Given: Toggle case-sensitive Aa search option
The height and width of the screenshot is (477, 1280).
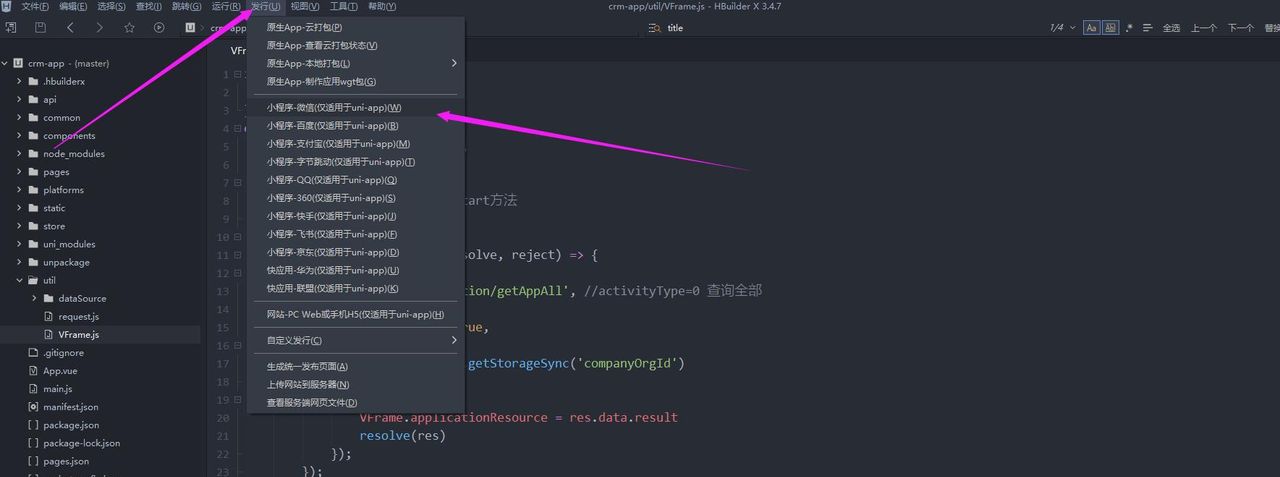Looking at the screenshot, I should [x=1092, y=28].
